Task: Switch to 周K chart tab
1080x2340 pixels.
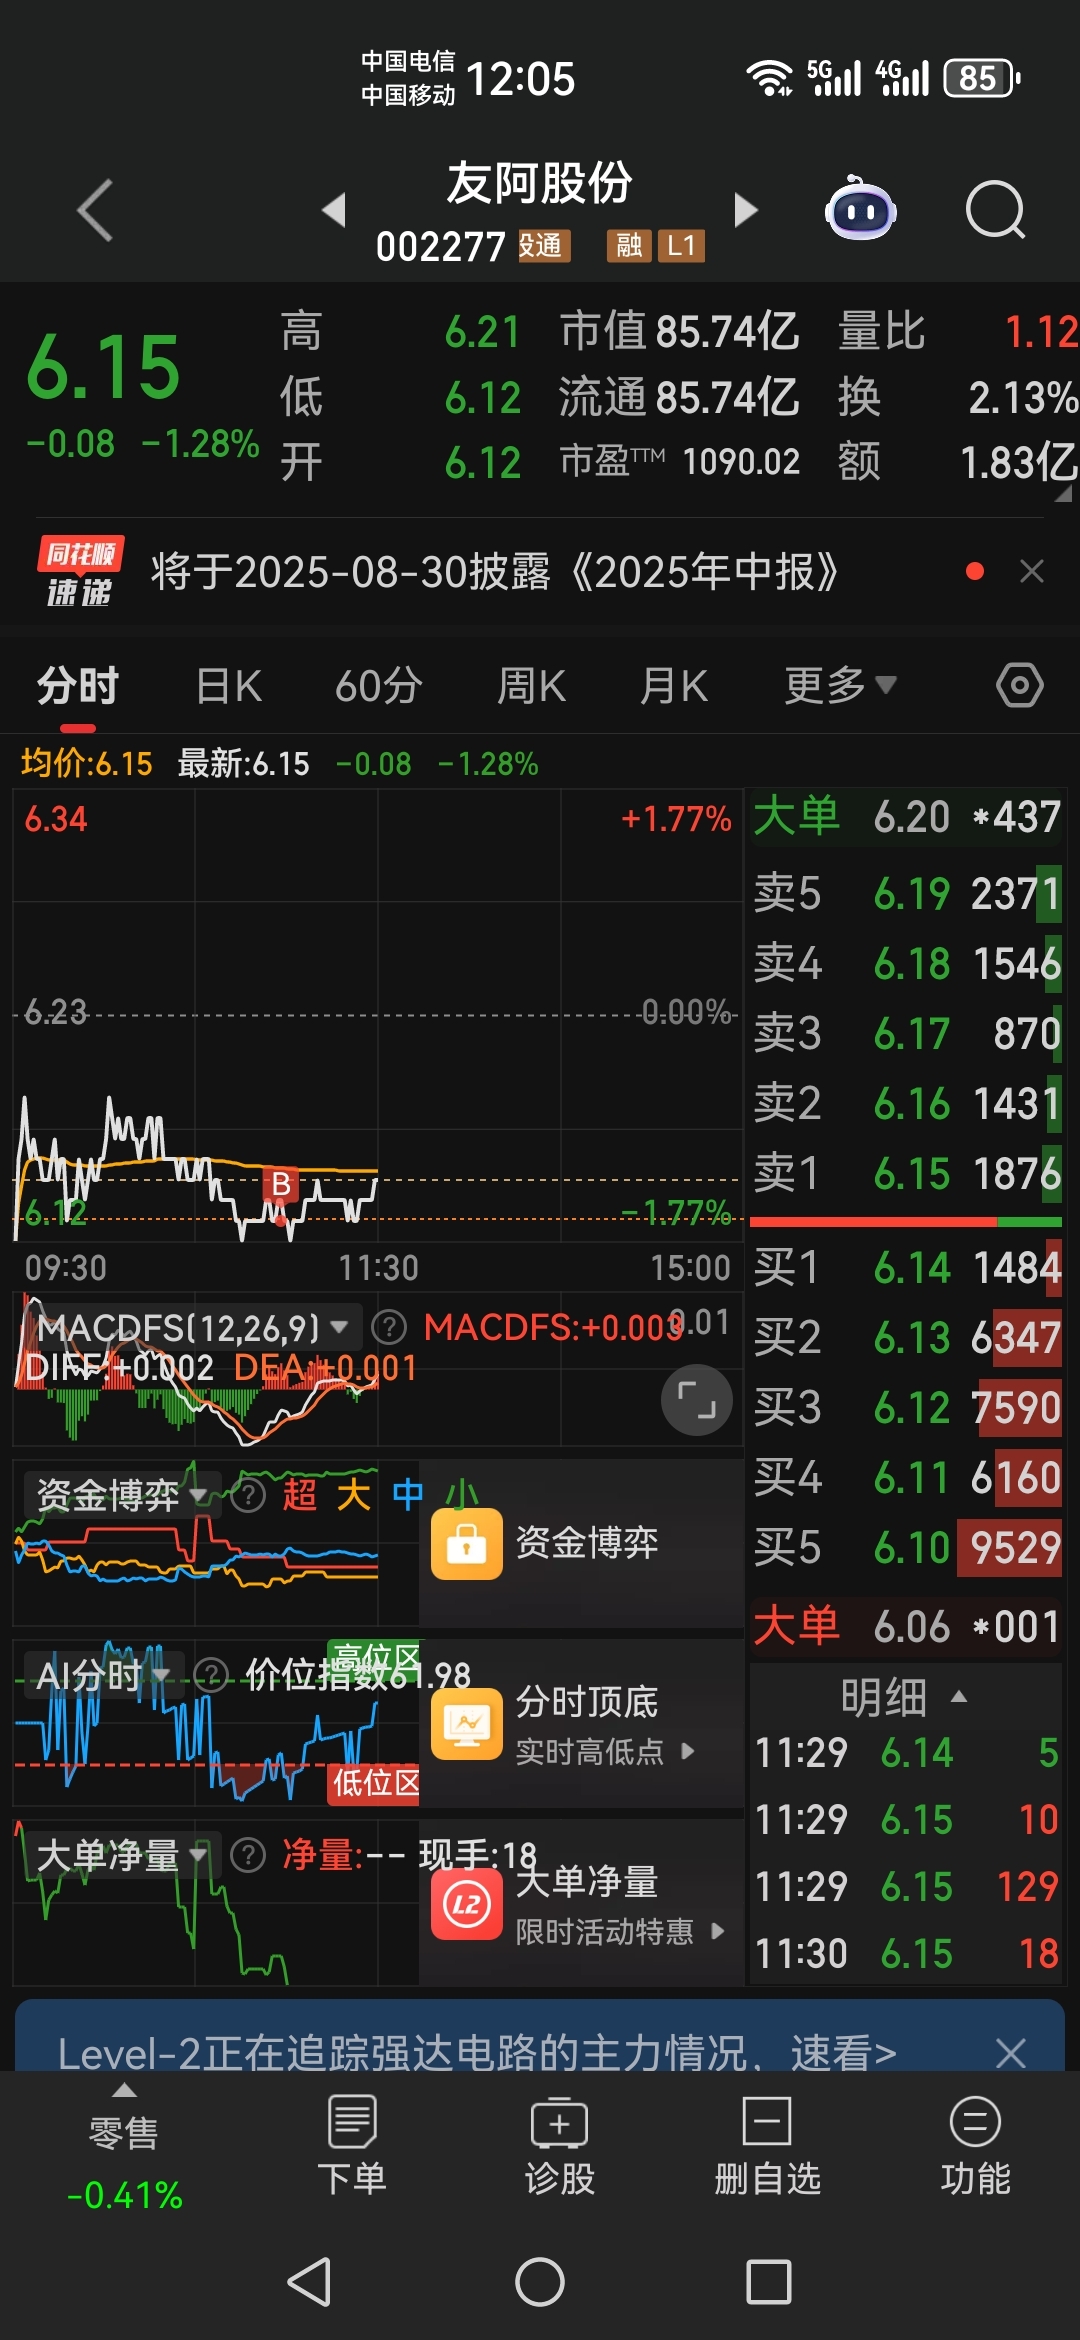Action: coord(531,686)
